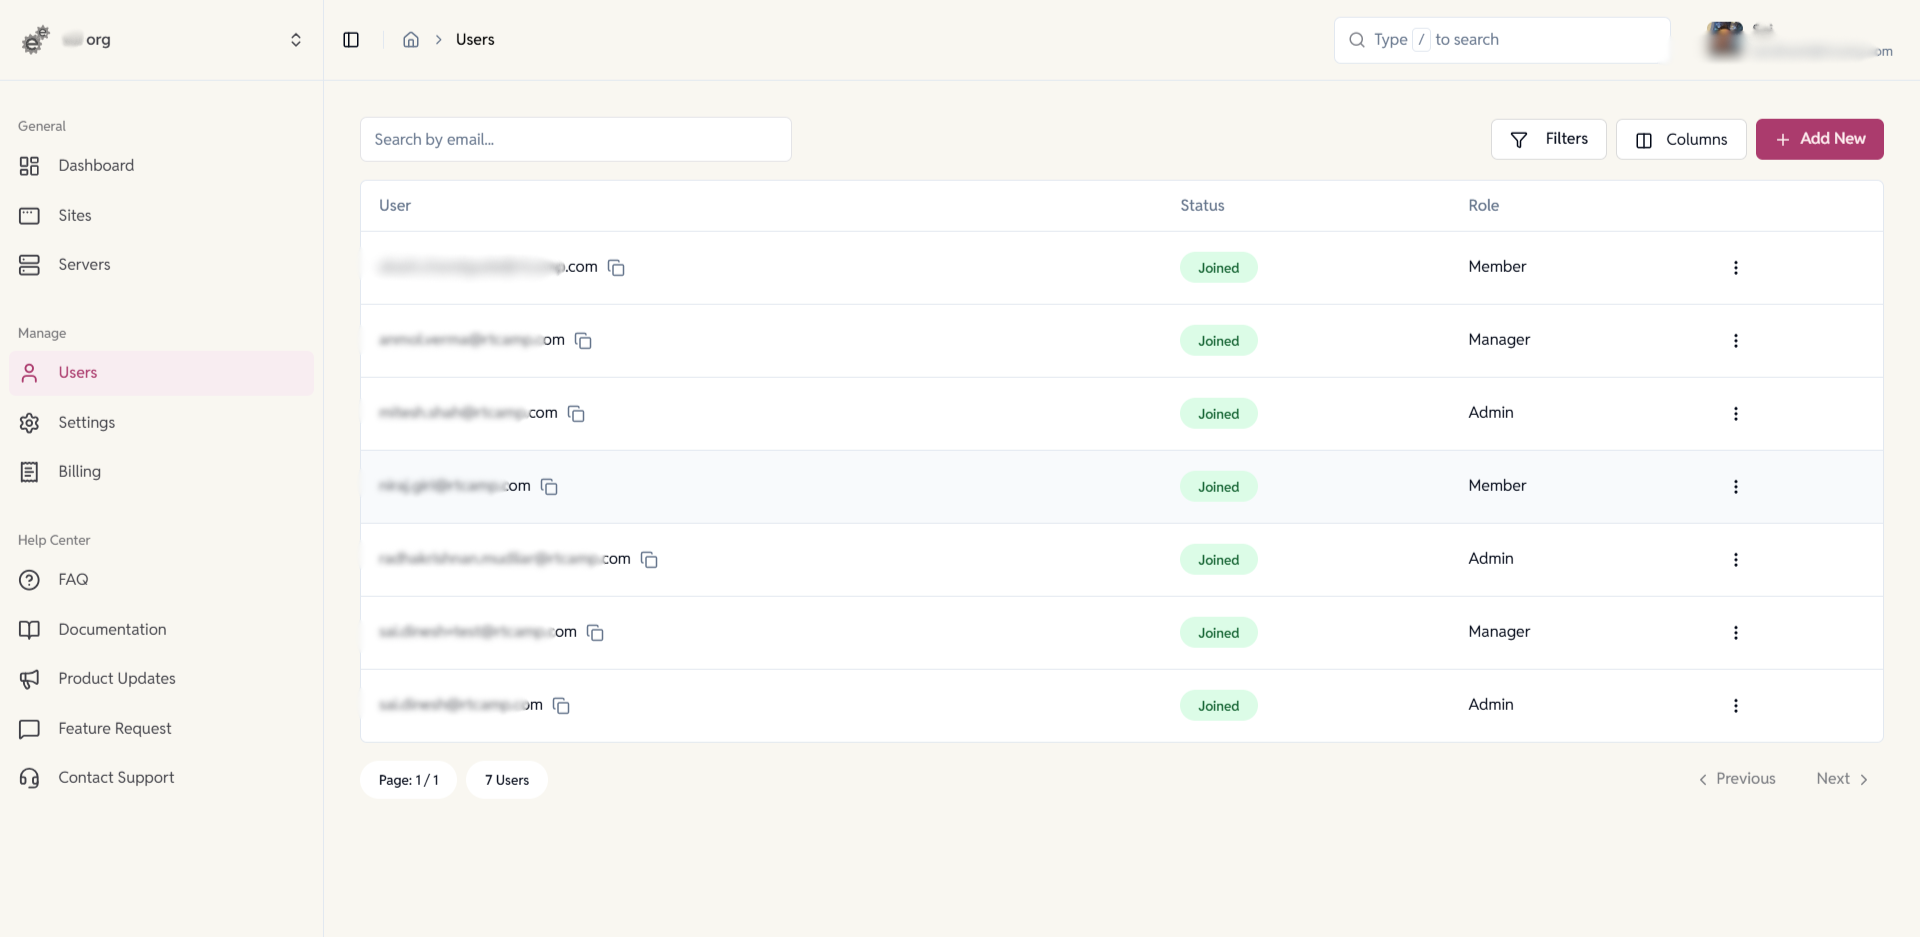Screen dimensions: 1920x937
Task: Click the Users breadcrumb label
Action: click(x=475, y=39)
